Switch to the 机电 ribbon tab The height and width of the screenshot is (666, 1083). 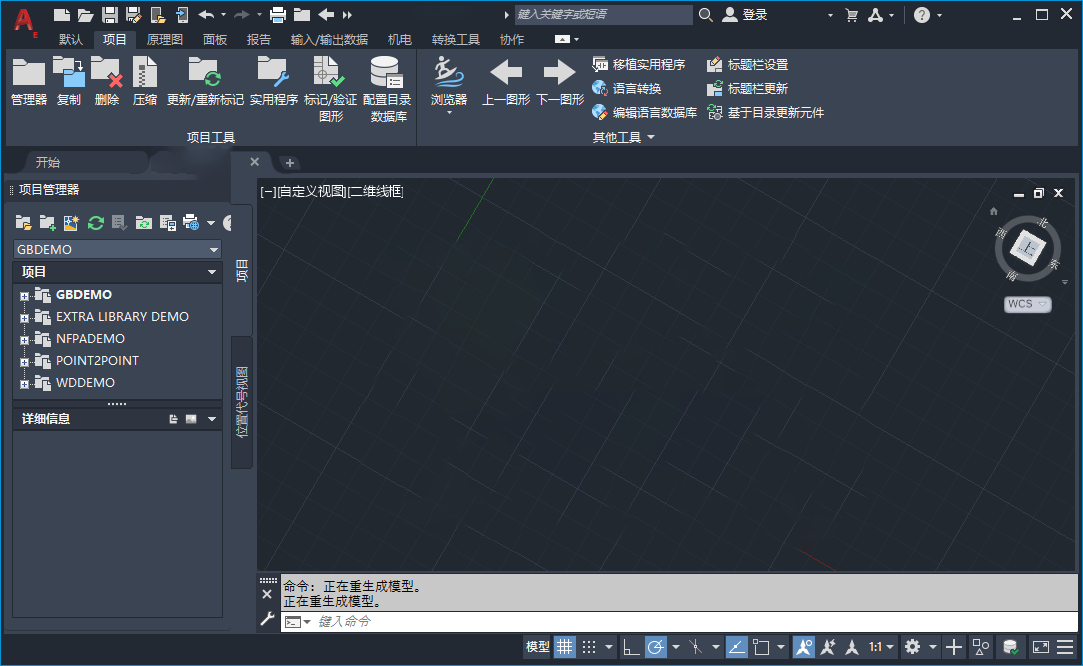click(x=399, y=39)
